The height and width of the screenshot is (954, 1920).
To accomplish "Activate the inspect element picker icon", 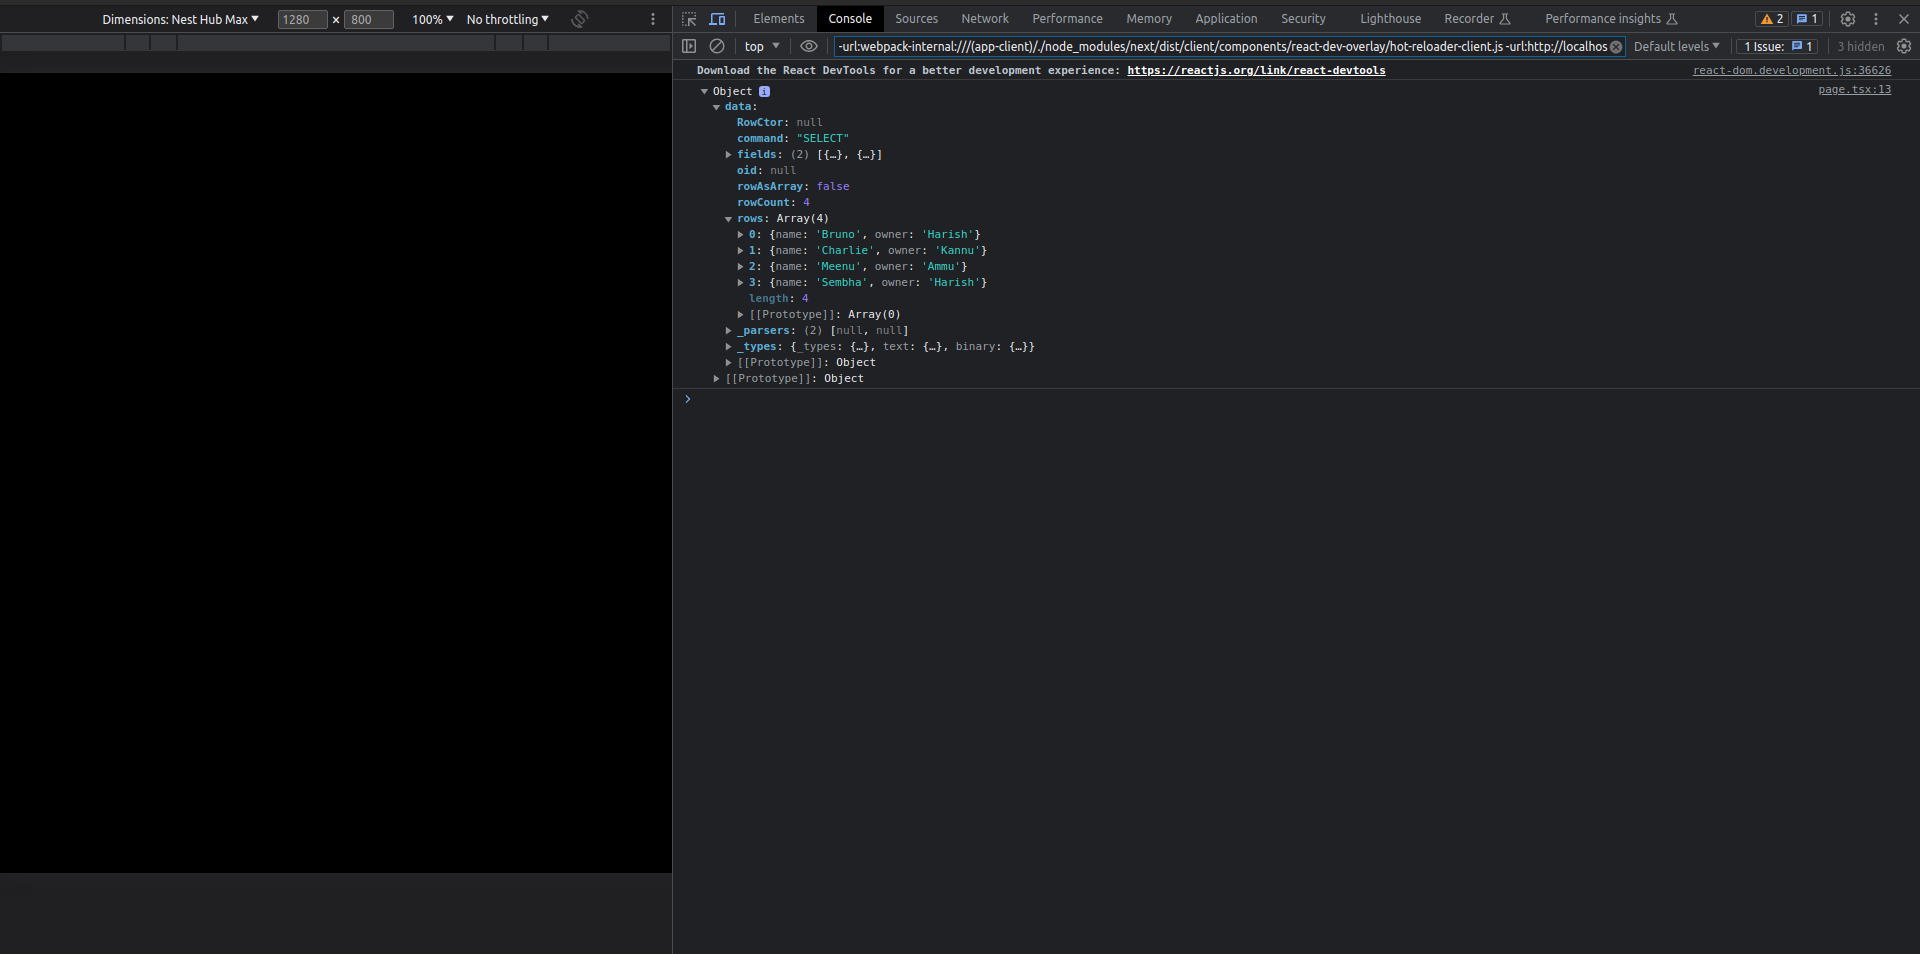I will 689,19.
